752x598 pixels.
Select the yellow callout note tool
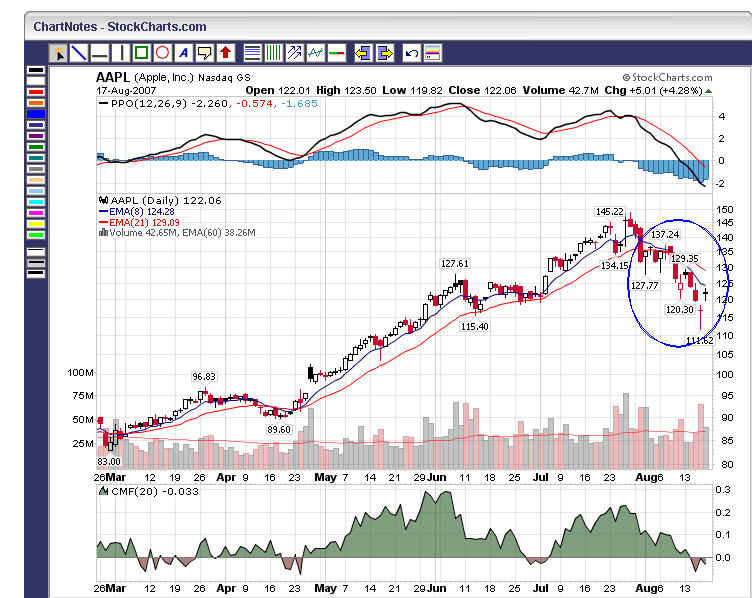(205, 53)
